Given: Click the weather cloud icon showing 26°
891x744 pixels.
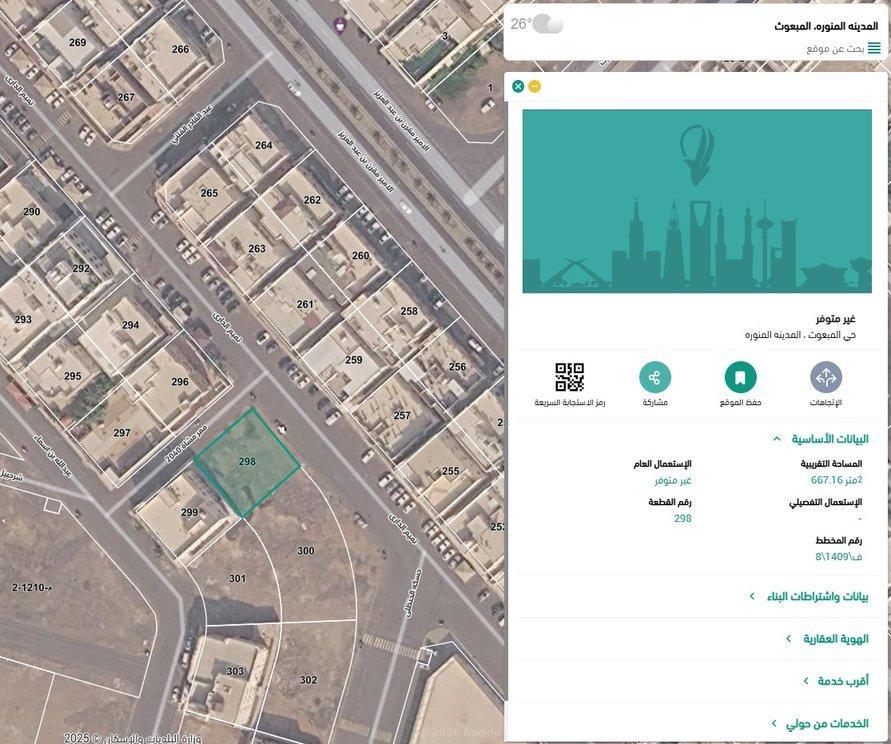Looking at the screenshot, I should (x=547, y=24).
